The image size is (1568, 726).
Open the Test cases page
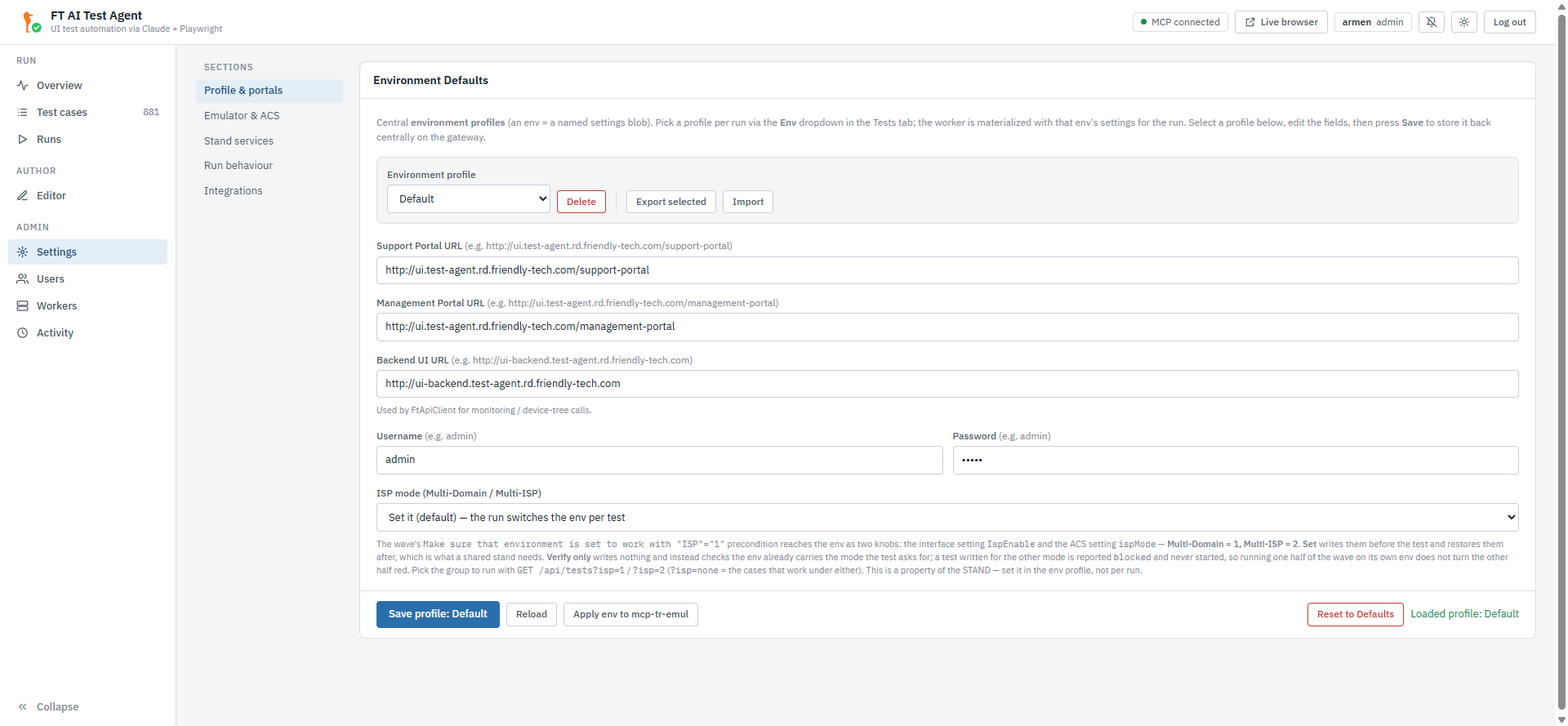[x=88, y=113]
